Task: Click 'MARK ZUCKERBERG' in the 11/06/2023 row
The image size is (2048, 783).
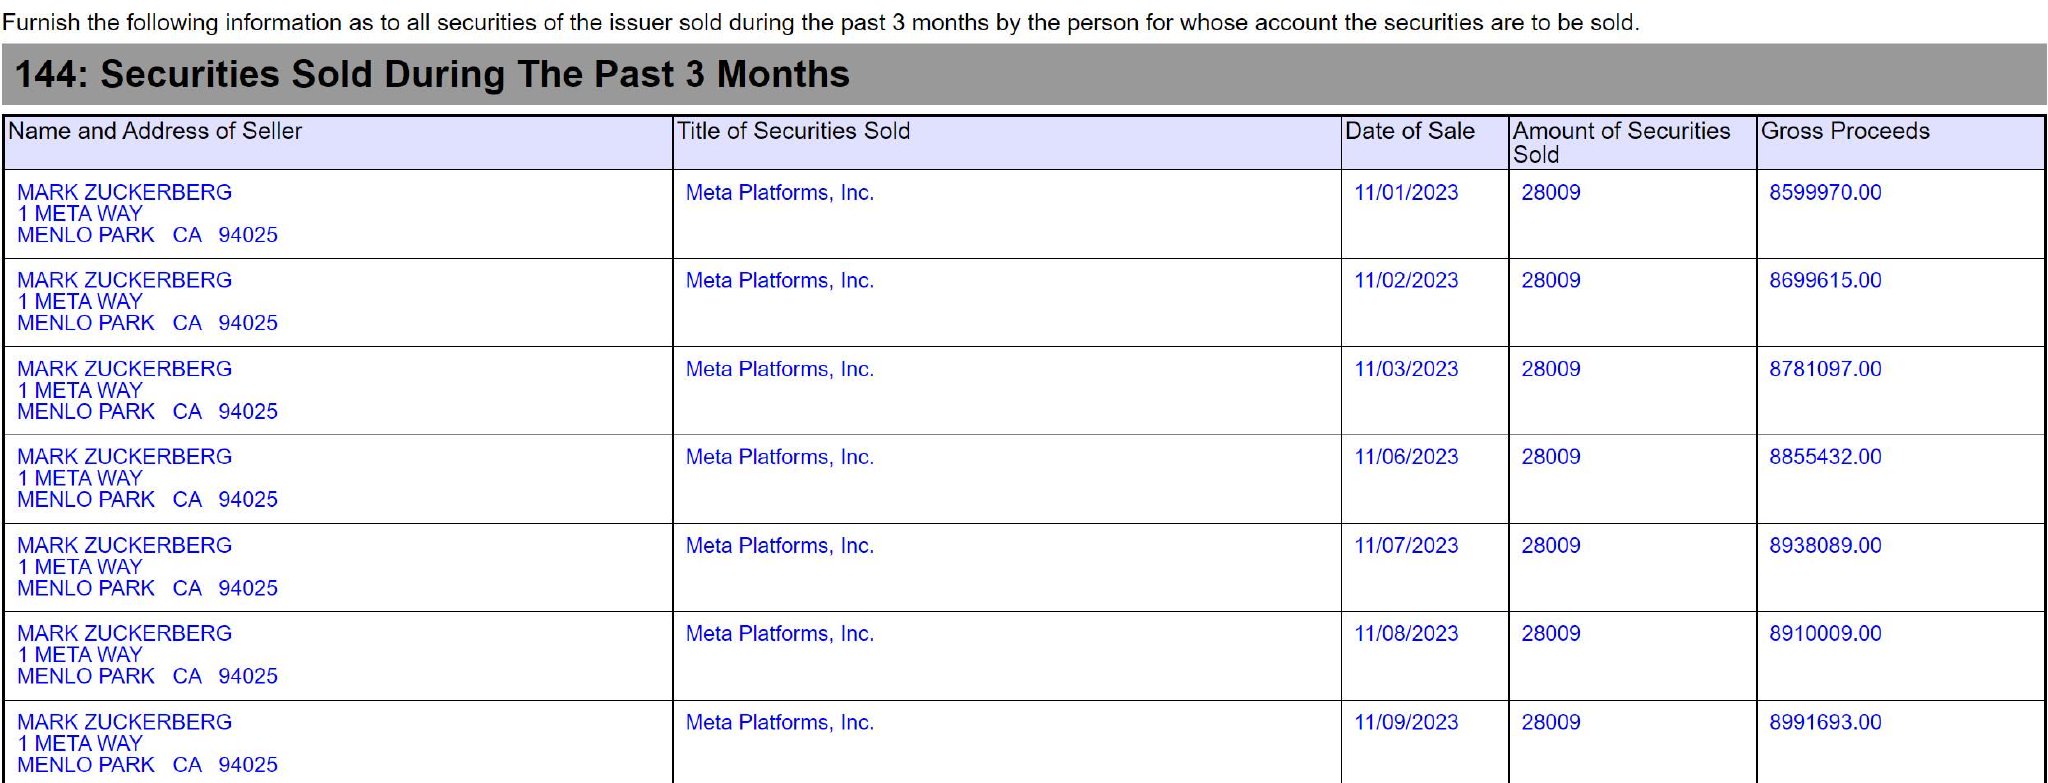Action: pos(124,457)
